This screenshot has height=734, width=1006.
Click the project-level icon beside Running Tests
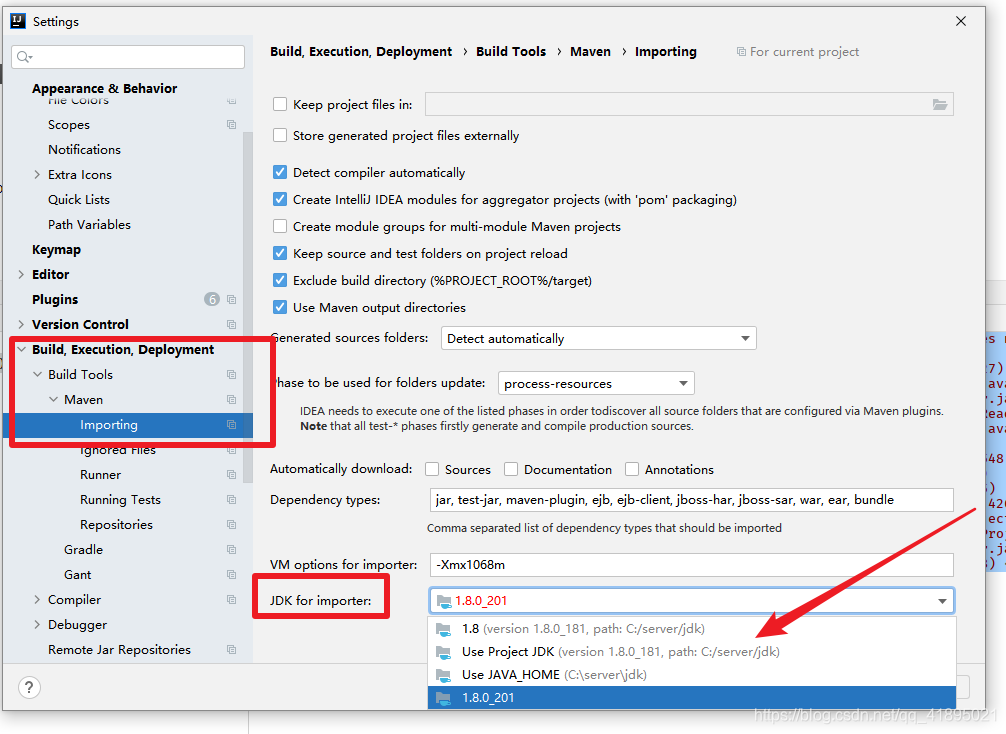click(232, 500)
